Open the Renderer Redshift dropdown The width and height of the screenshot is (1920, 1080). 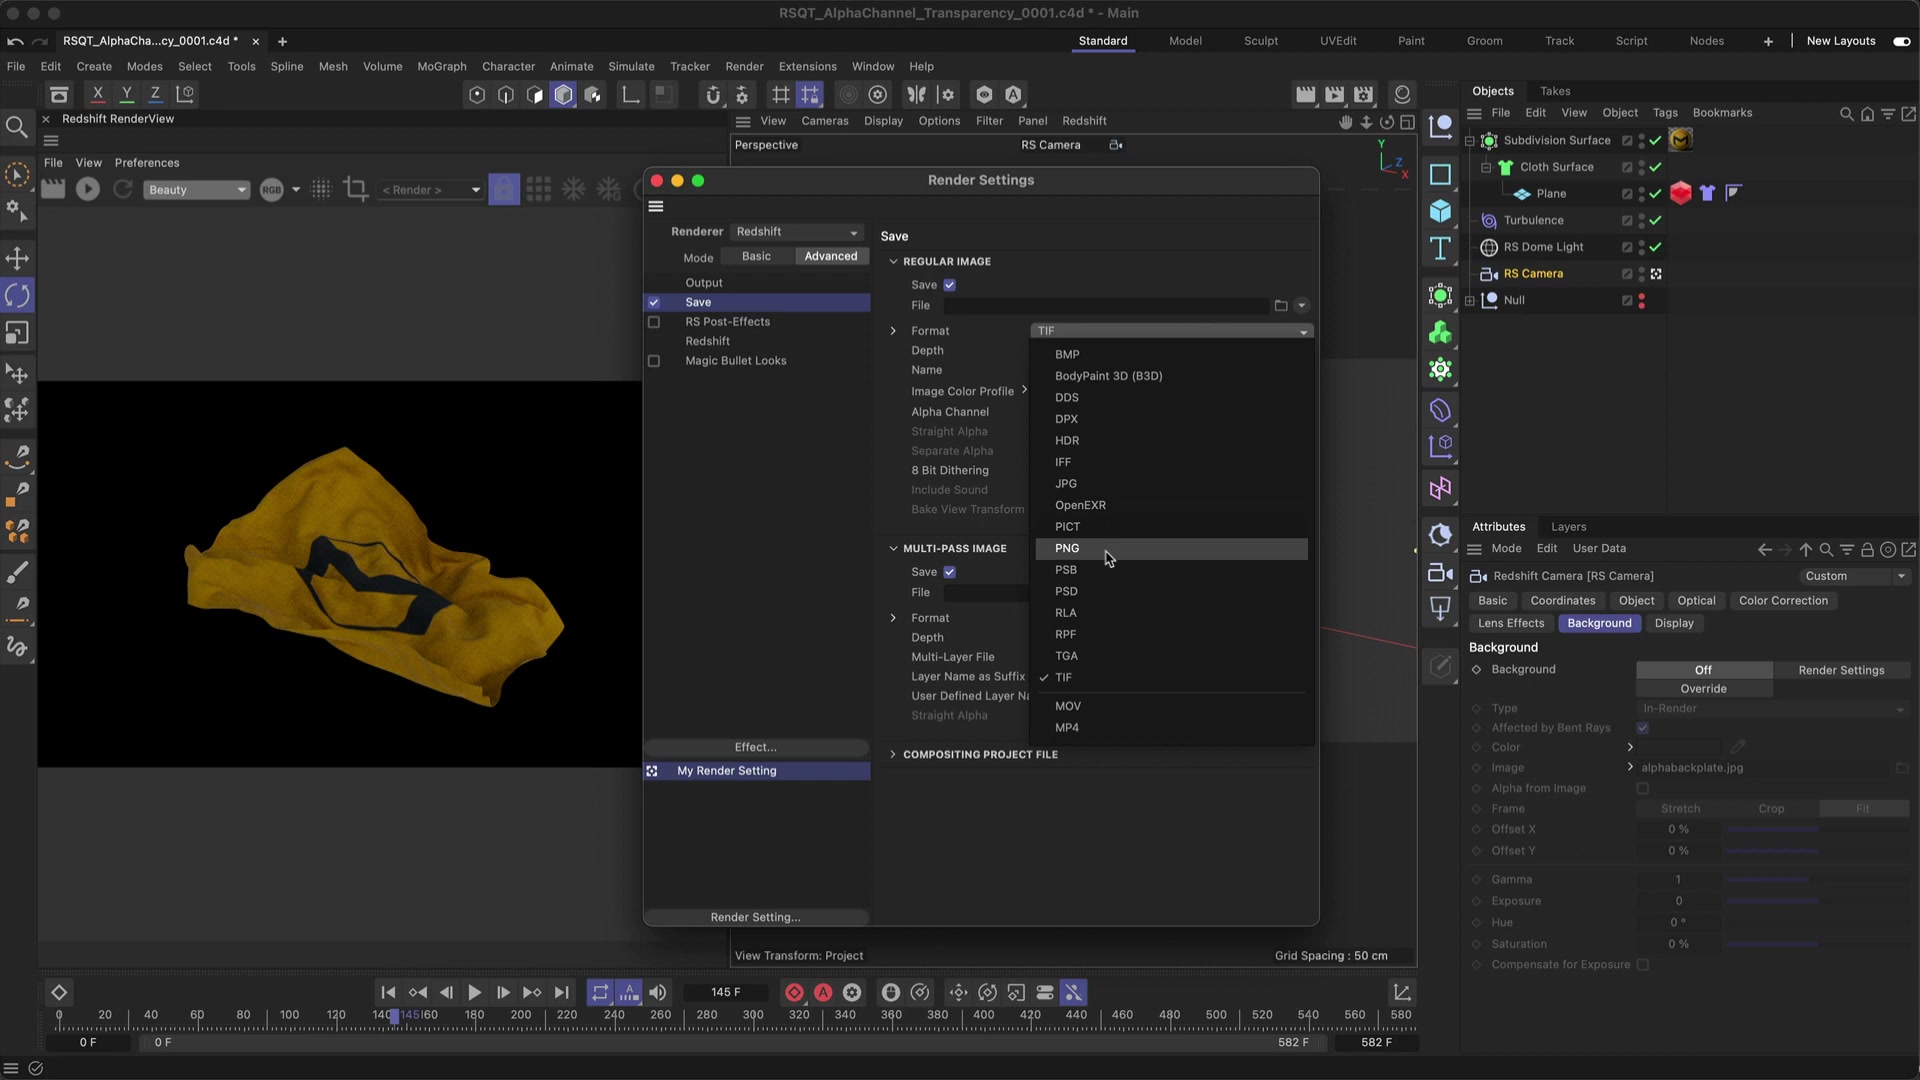[x=796, y=232]
